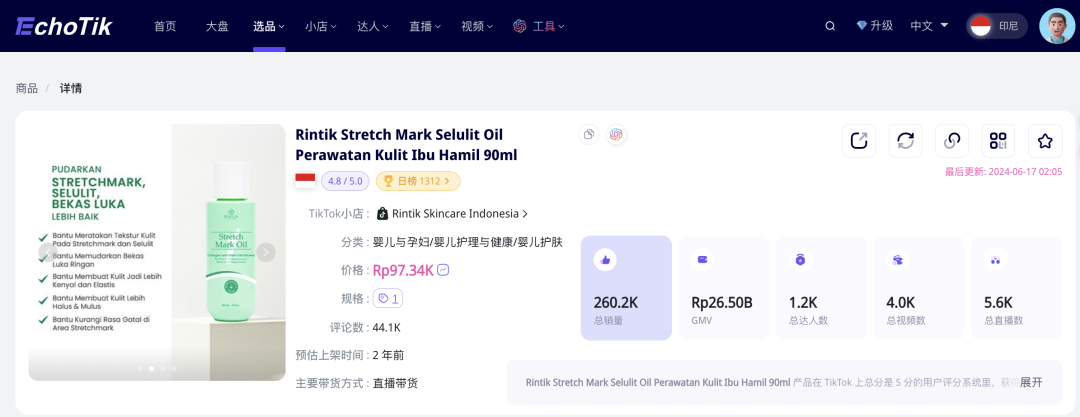Show next product image with right arrow
The height and width of the screenshot is (417, 1080).
266,252
